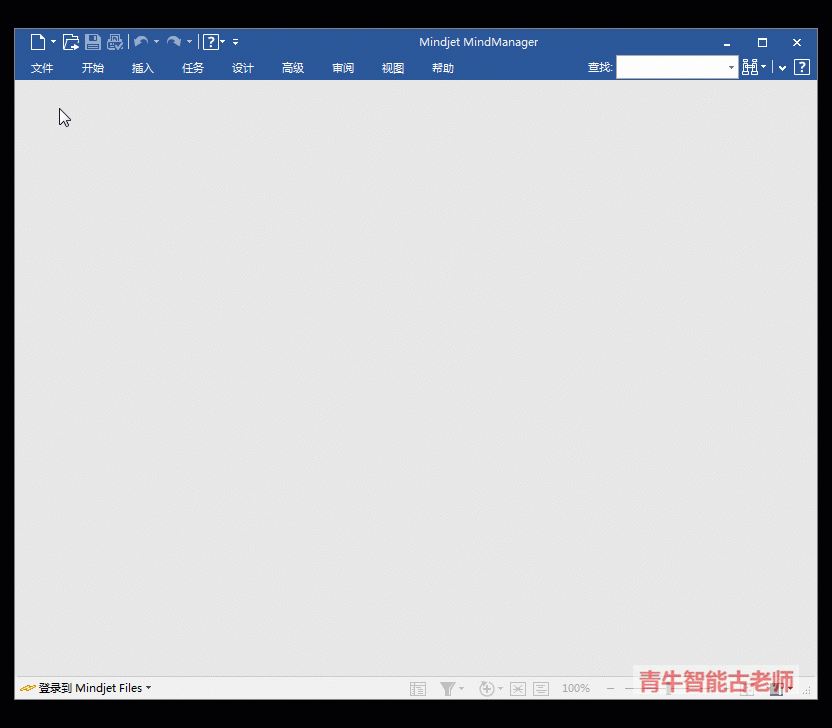Switch to the 开始 ribbon tab
The height and width of the screenshot is (728, 832).
coord(92,68)
